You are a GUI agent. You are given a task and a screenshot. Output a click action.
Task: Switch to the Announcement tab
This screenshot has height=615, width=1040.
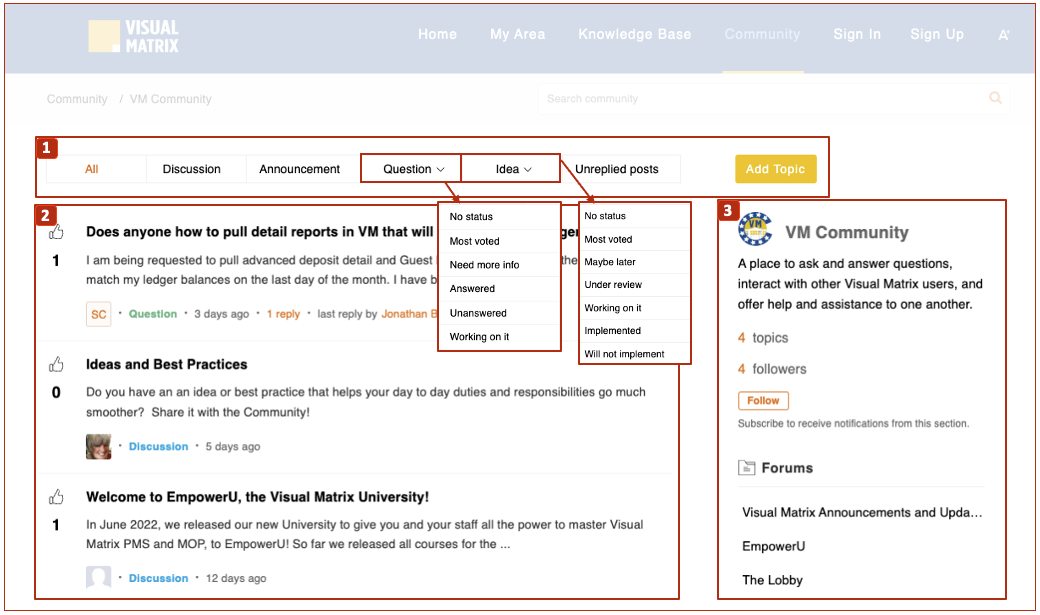[x=299, y=169]
